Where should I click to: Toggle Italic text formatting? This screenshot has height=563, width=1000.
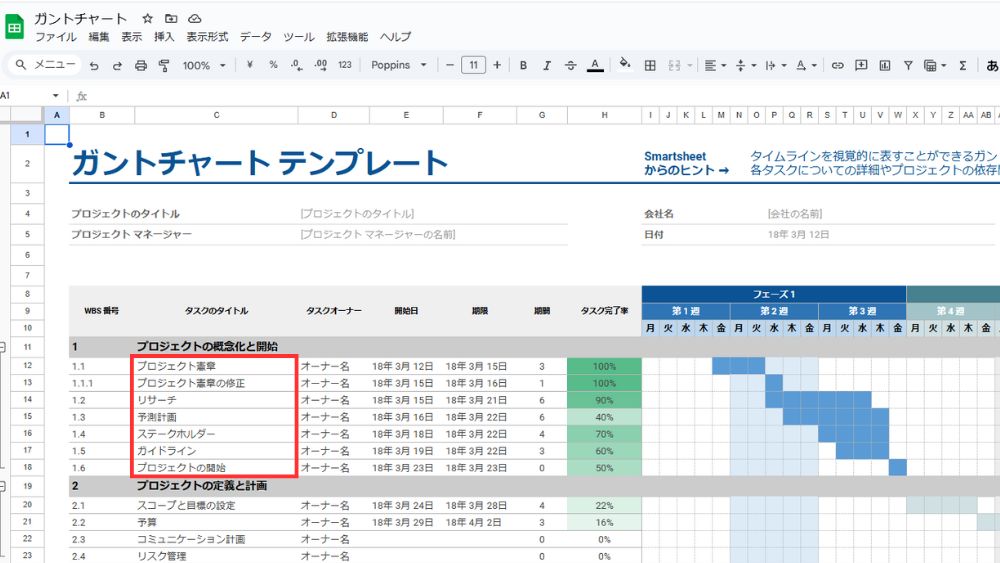547,66
